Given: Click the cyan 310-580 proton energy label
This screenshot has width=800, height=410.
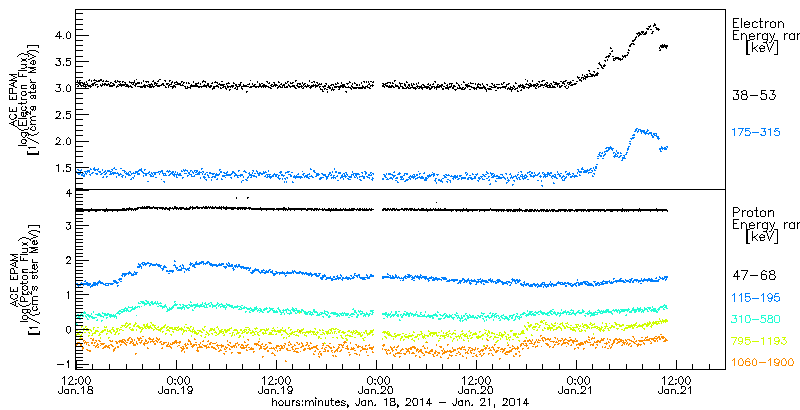Looking at the screenshot, I should point(756,319).
